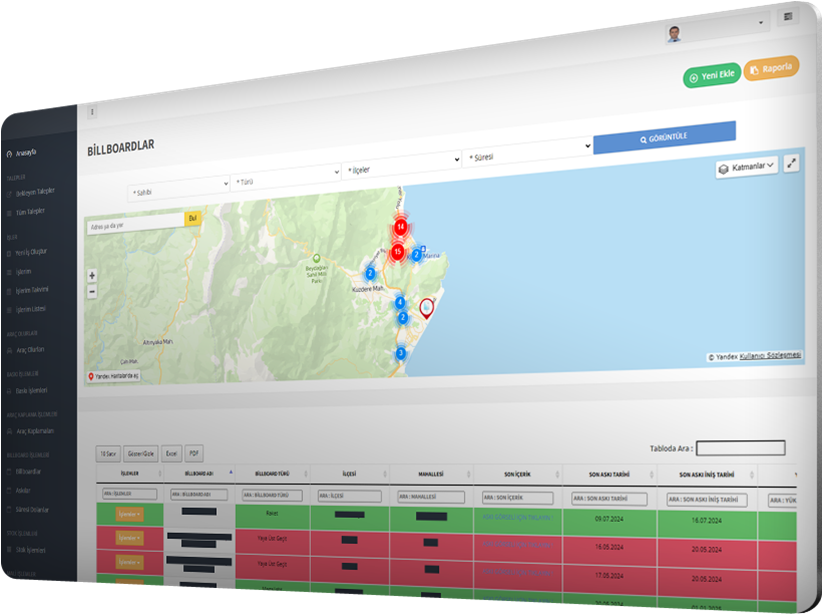Image resolution: width=823 pixels, height=615 pixels.
Task: Click the red cluster marker labeled 14
Action: [x=400, y=227]
